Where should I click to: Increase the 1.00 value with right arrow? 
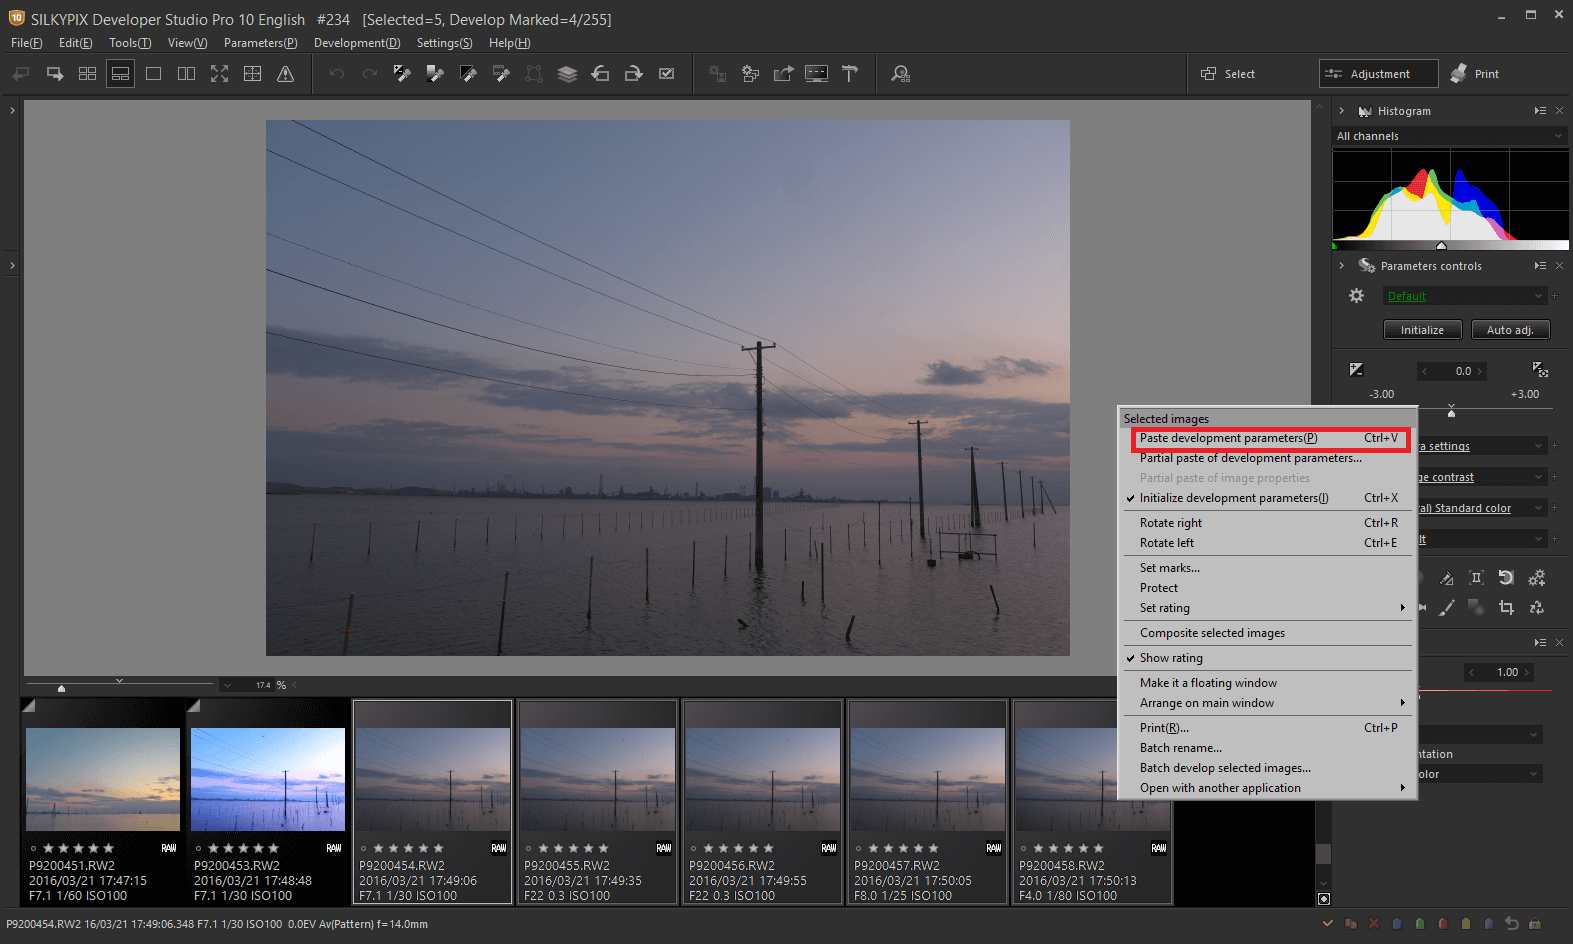1527,673
